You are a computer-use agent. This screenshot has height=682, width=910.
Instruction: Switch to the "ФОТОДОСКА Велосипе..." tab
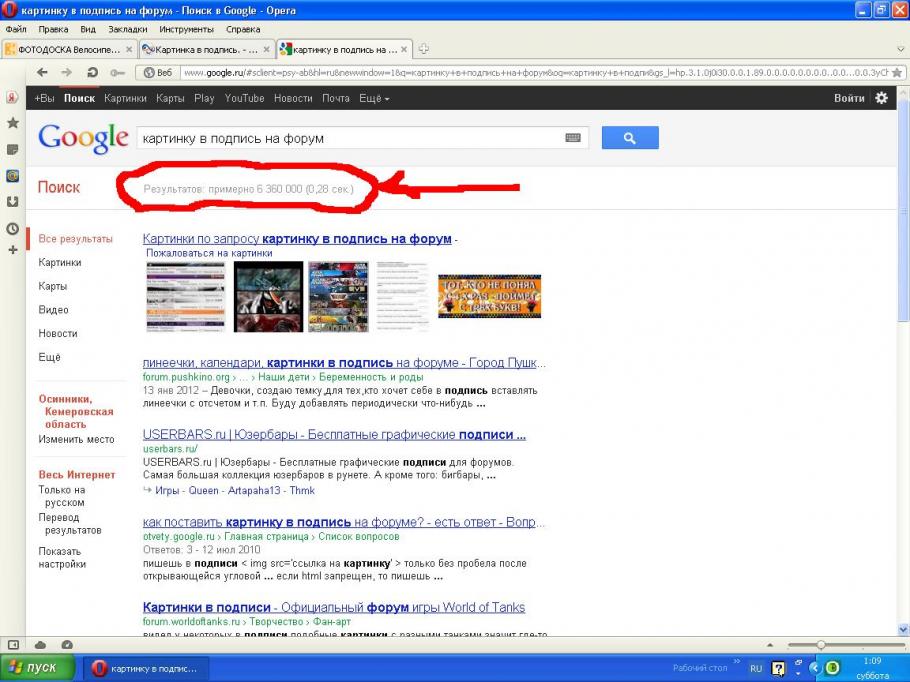pyautogui.click(x=66, y=49)
